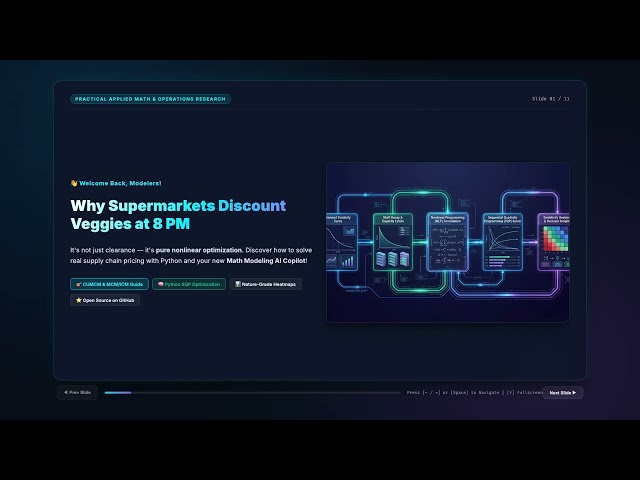Open the Open Source on GitHub tag
This screenshot has height=480, width=640.
point(105,300)
